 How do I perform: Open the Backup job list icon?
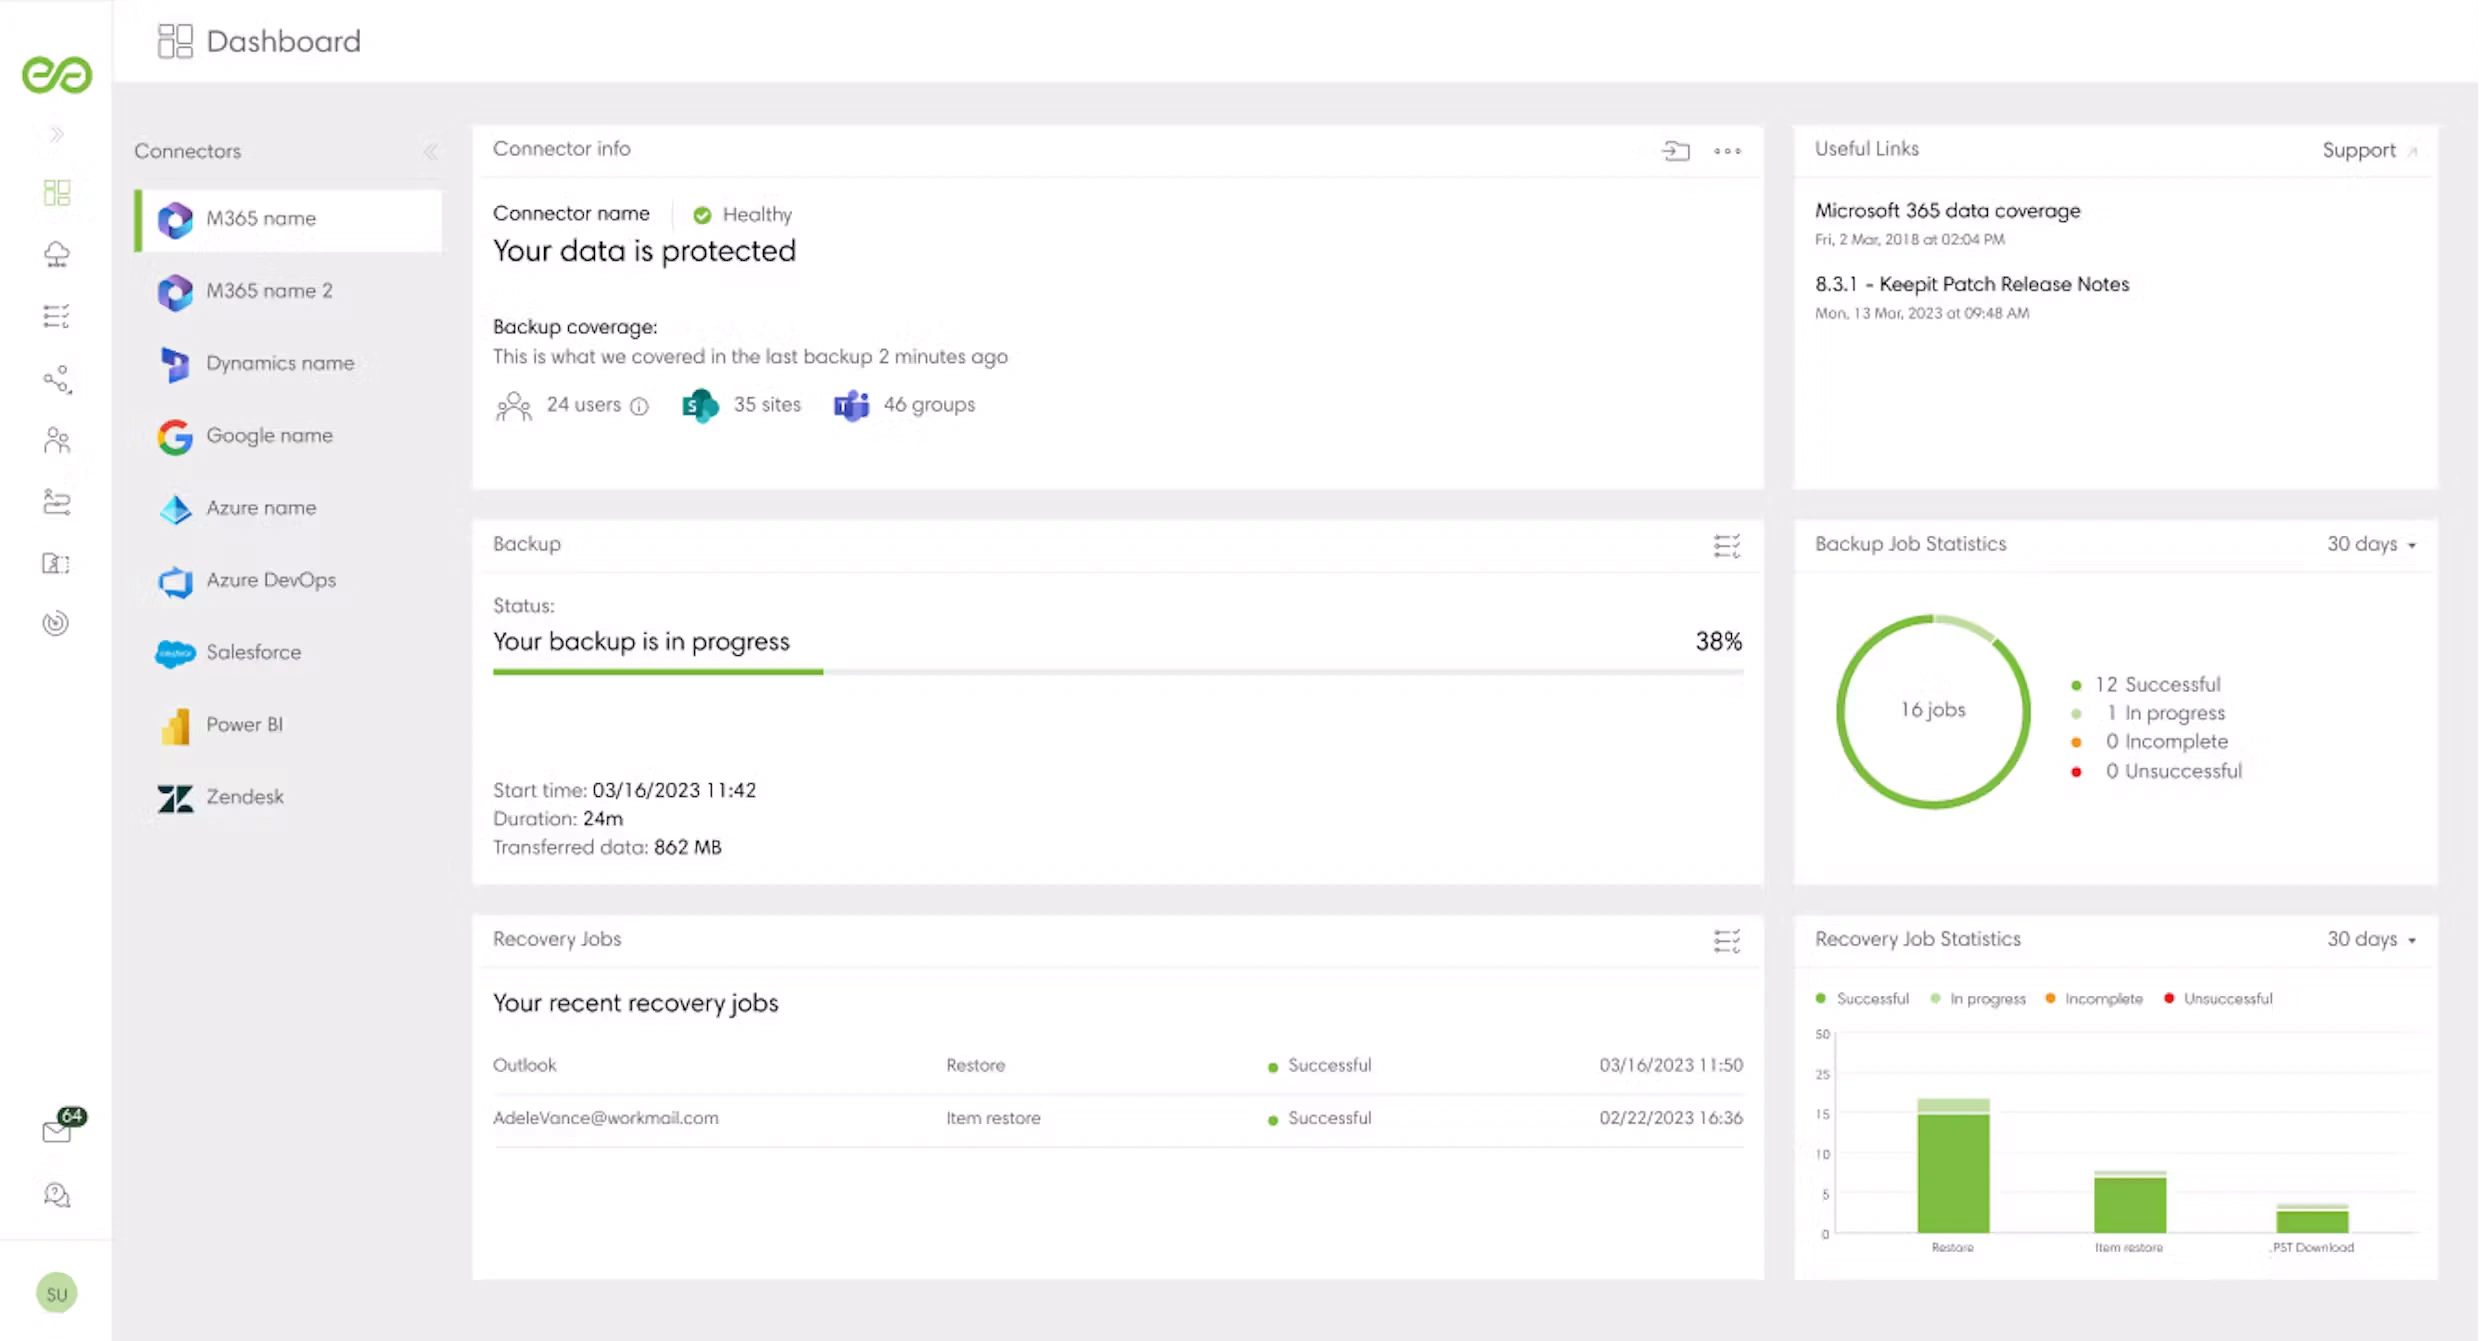[1727, 545]
